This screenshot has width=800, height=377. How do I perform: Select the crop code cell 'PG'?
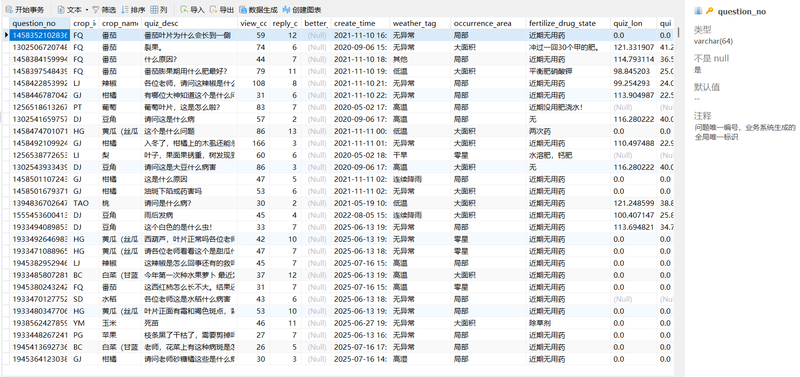point(85,335)
